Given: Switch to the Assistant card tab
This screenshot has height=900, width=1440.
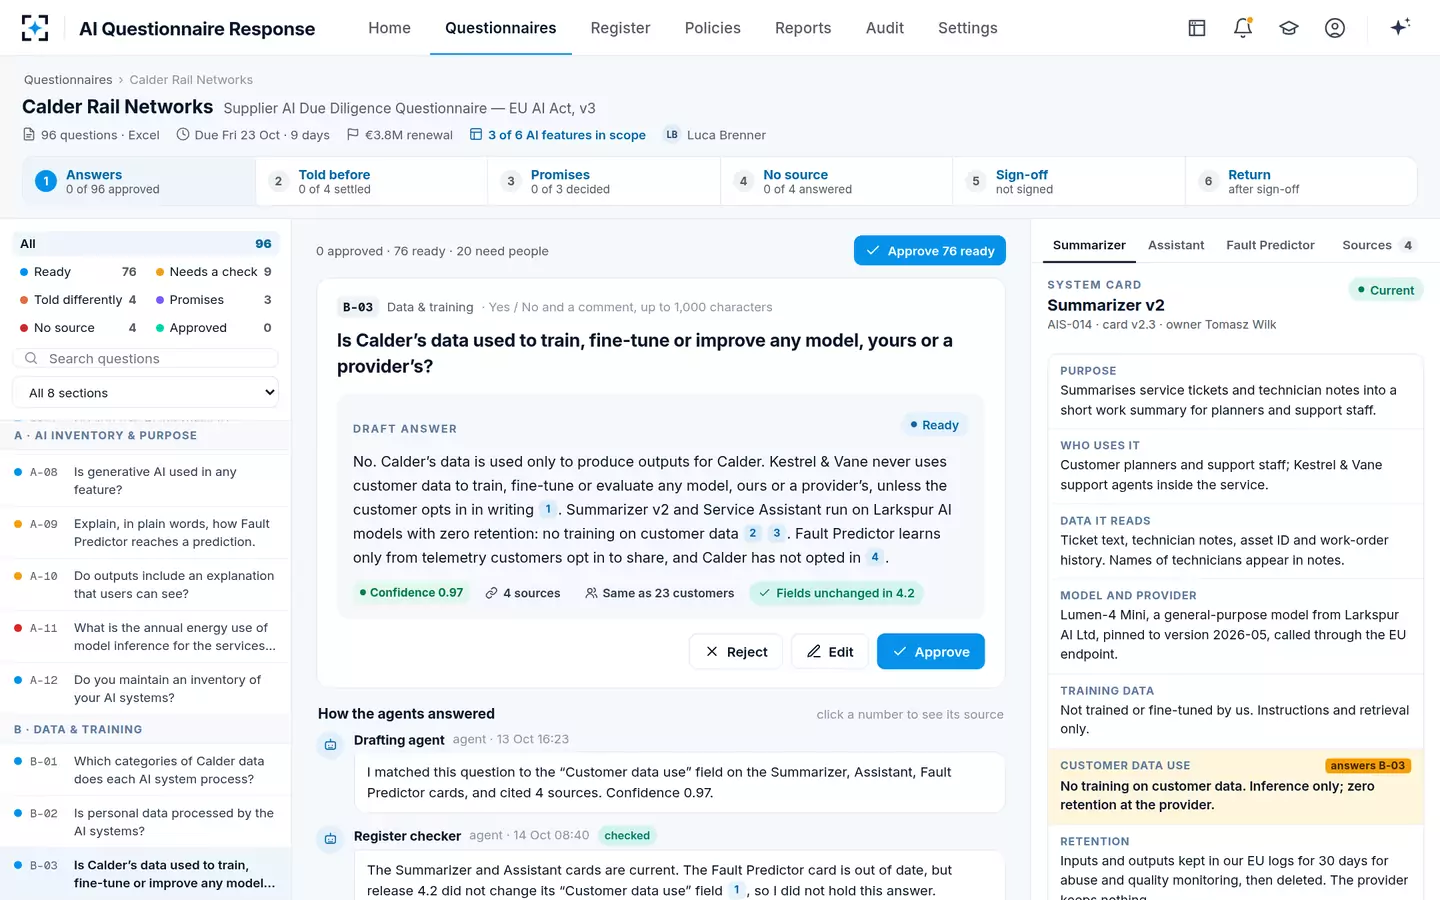Looking at the screenshot, I should (1176, 245).
